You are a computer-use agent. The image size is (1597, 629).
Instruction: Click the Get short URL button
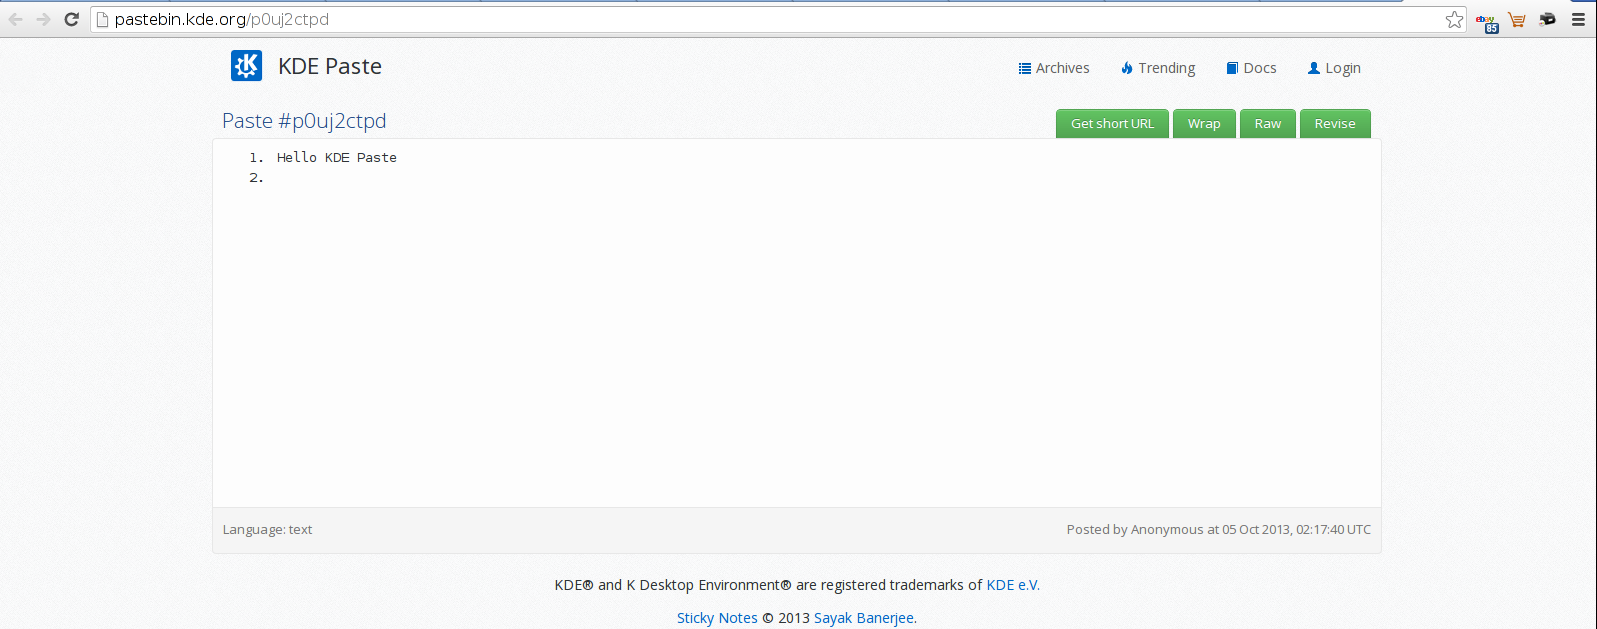(1112, 124)
